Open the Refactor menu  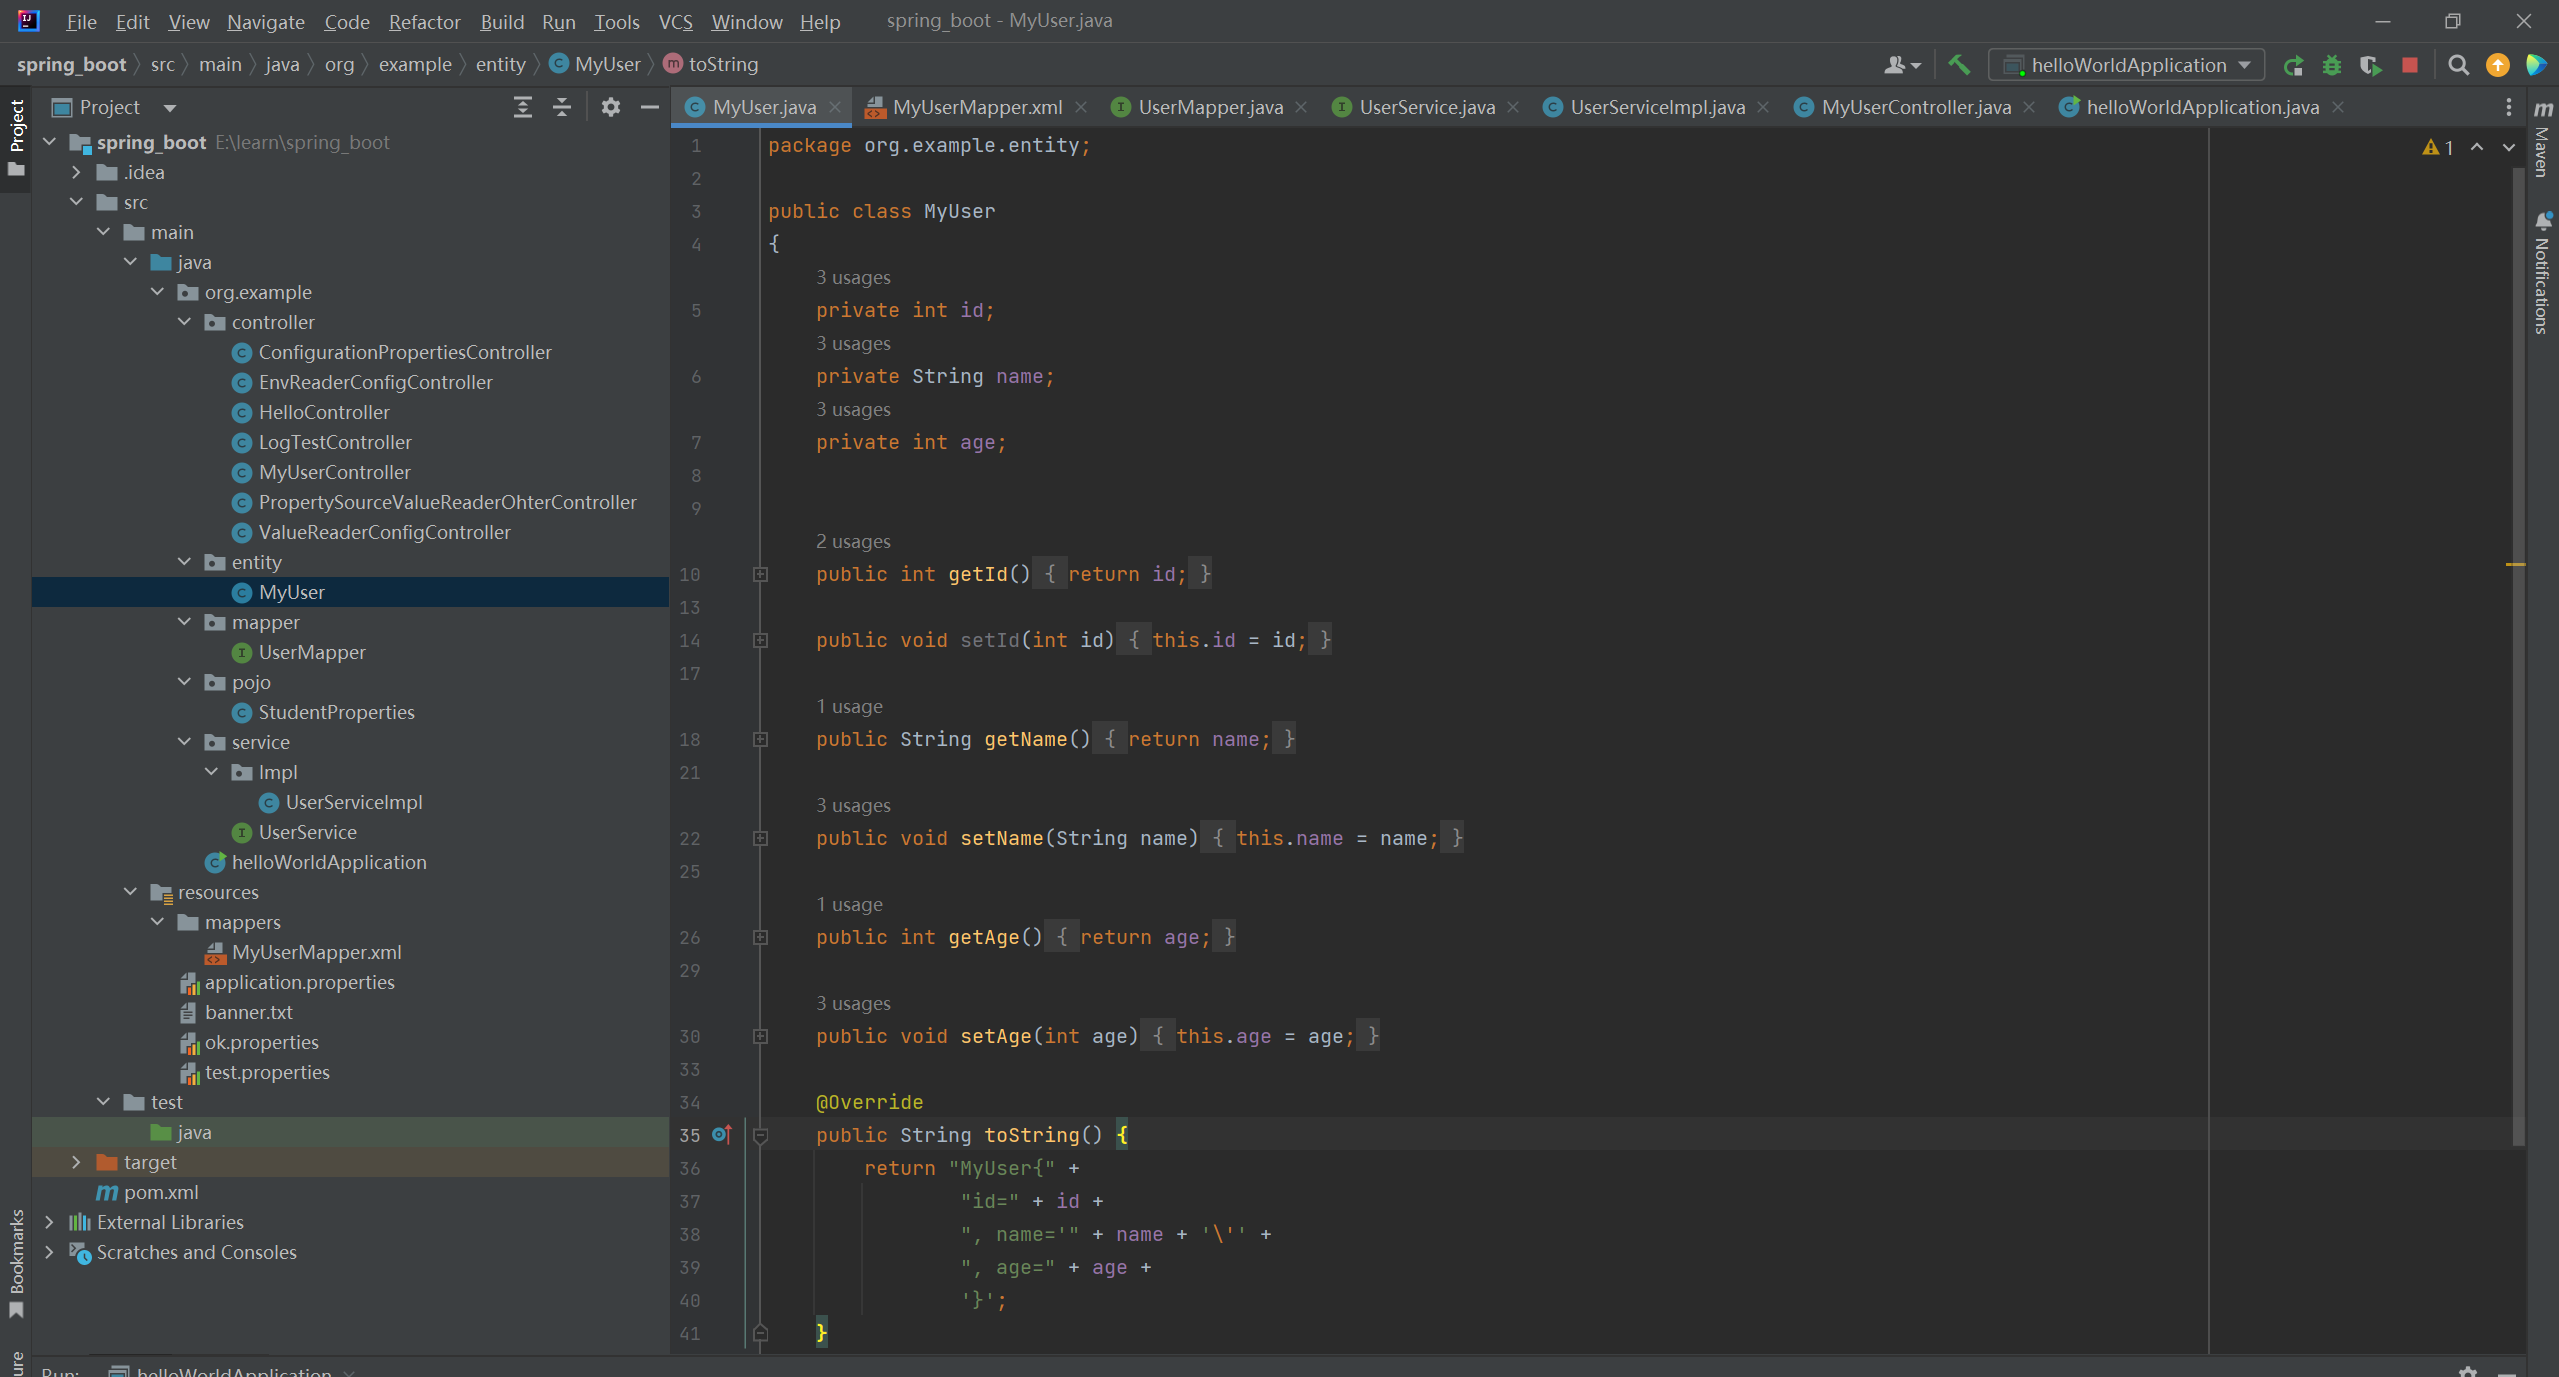coord(424,22)
